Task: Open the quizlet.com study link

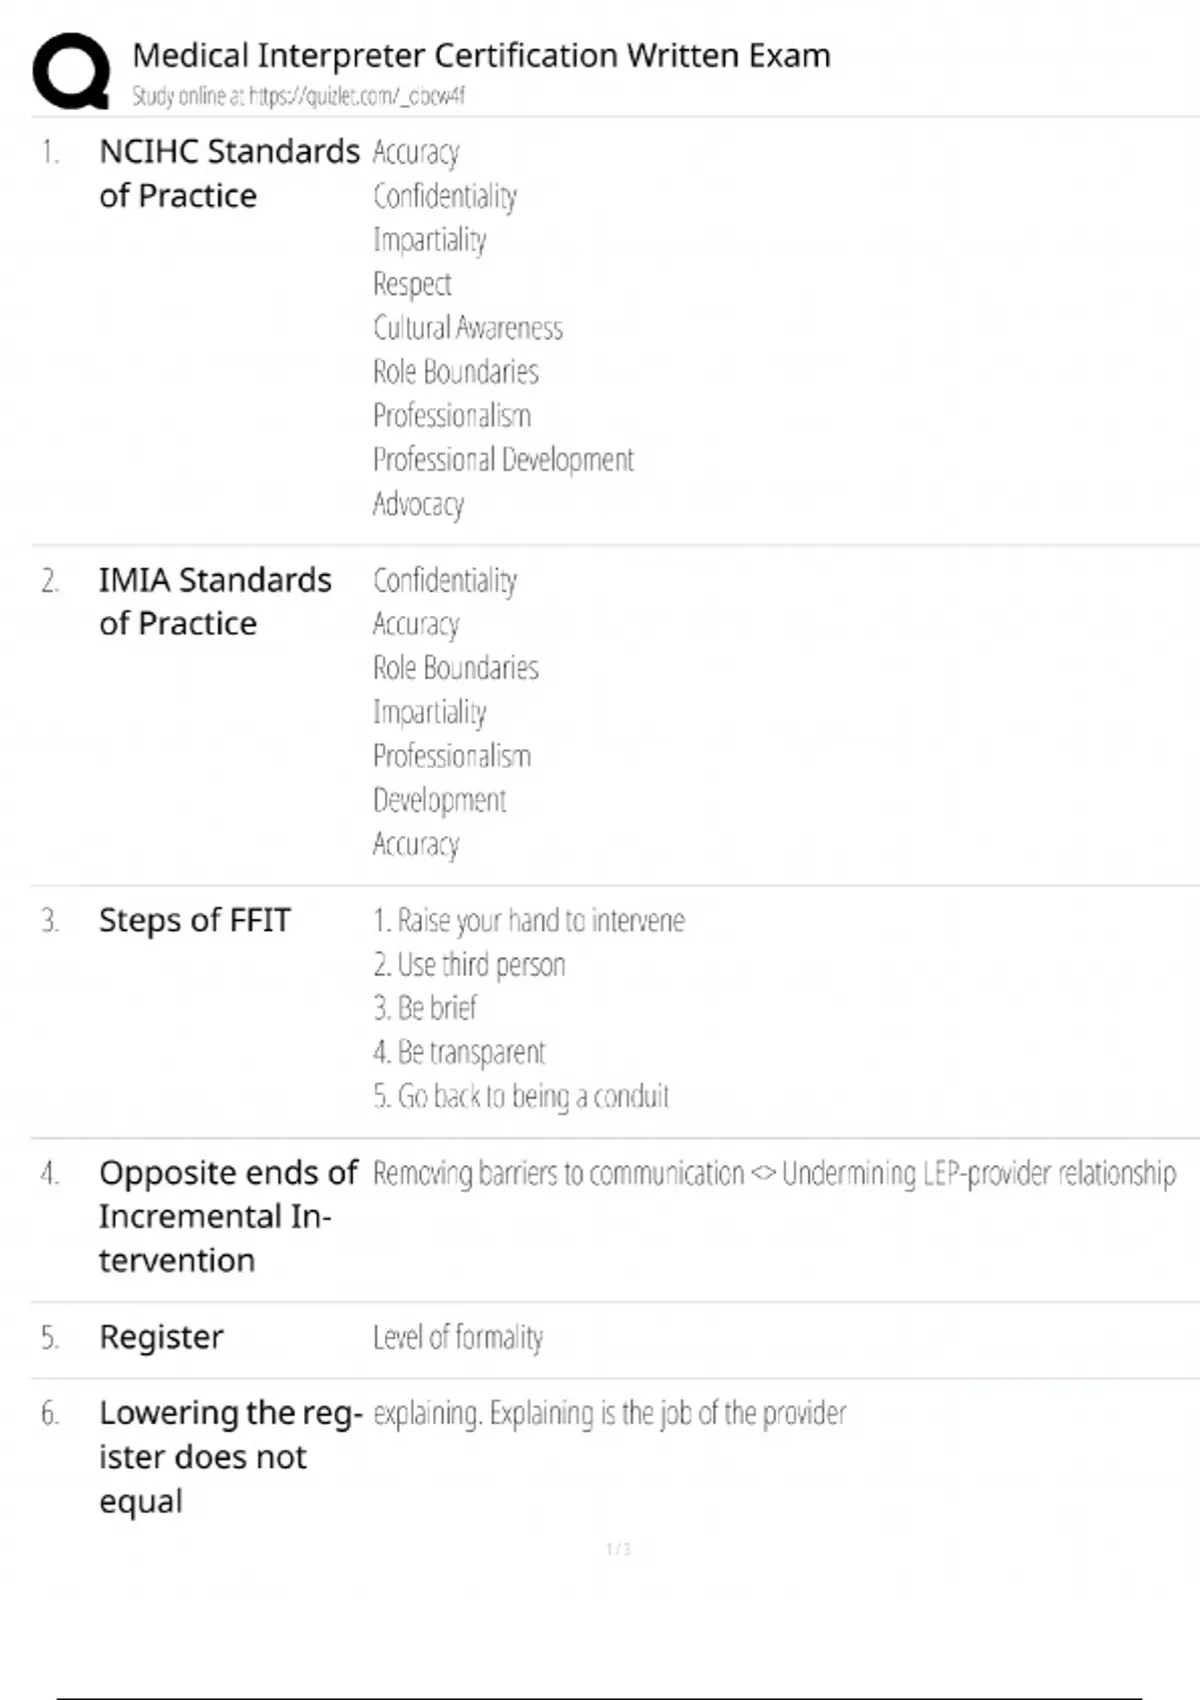Action: pos(356,96)
